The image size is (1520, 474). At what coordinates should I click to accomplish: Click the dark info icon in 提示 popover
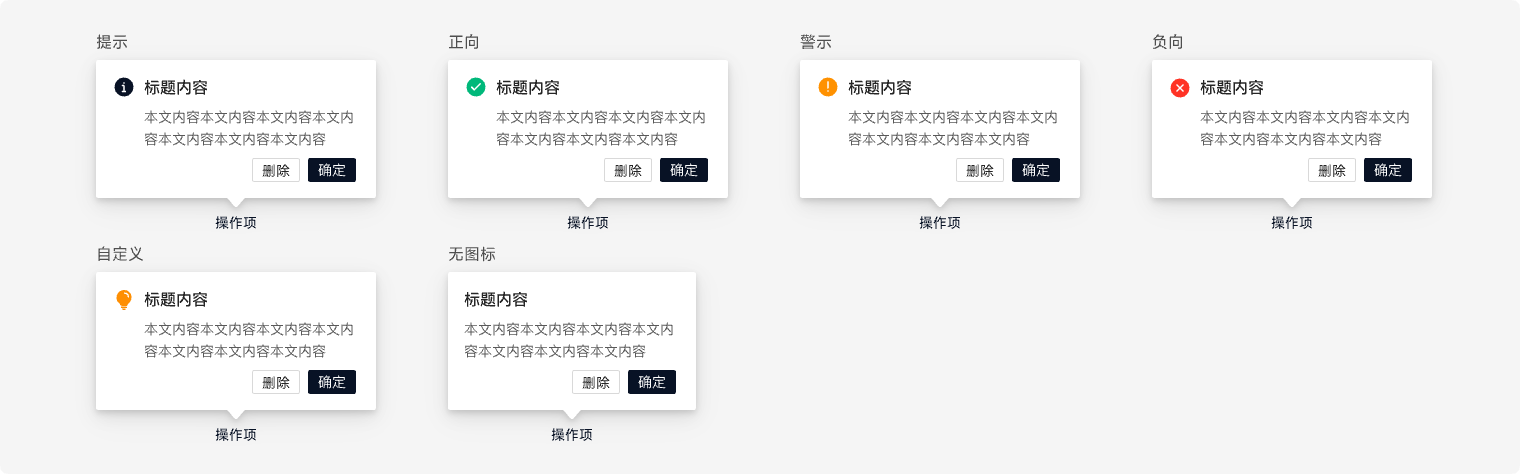(124, 88)
